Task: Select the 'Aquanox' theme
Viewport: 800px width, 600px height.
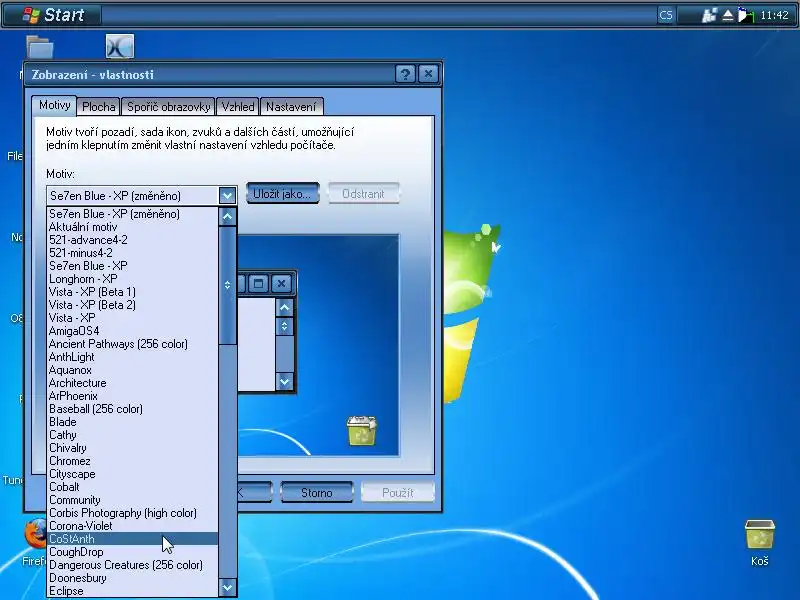Action: pyautogui.click(x=133, y=370)
